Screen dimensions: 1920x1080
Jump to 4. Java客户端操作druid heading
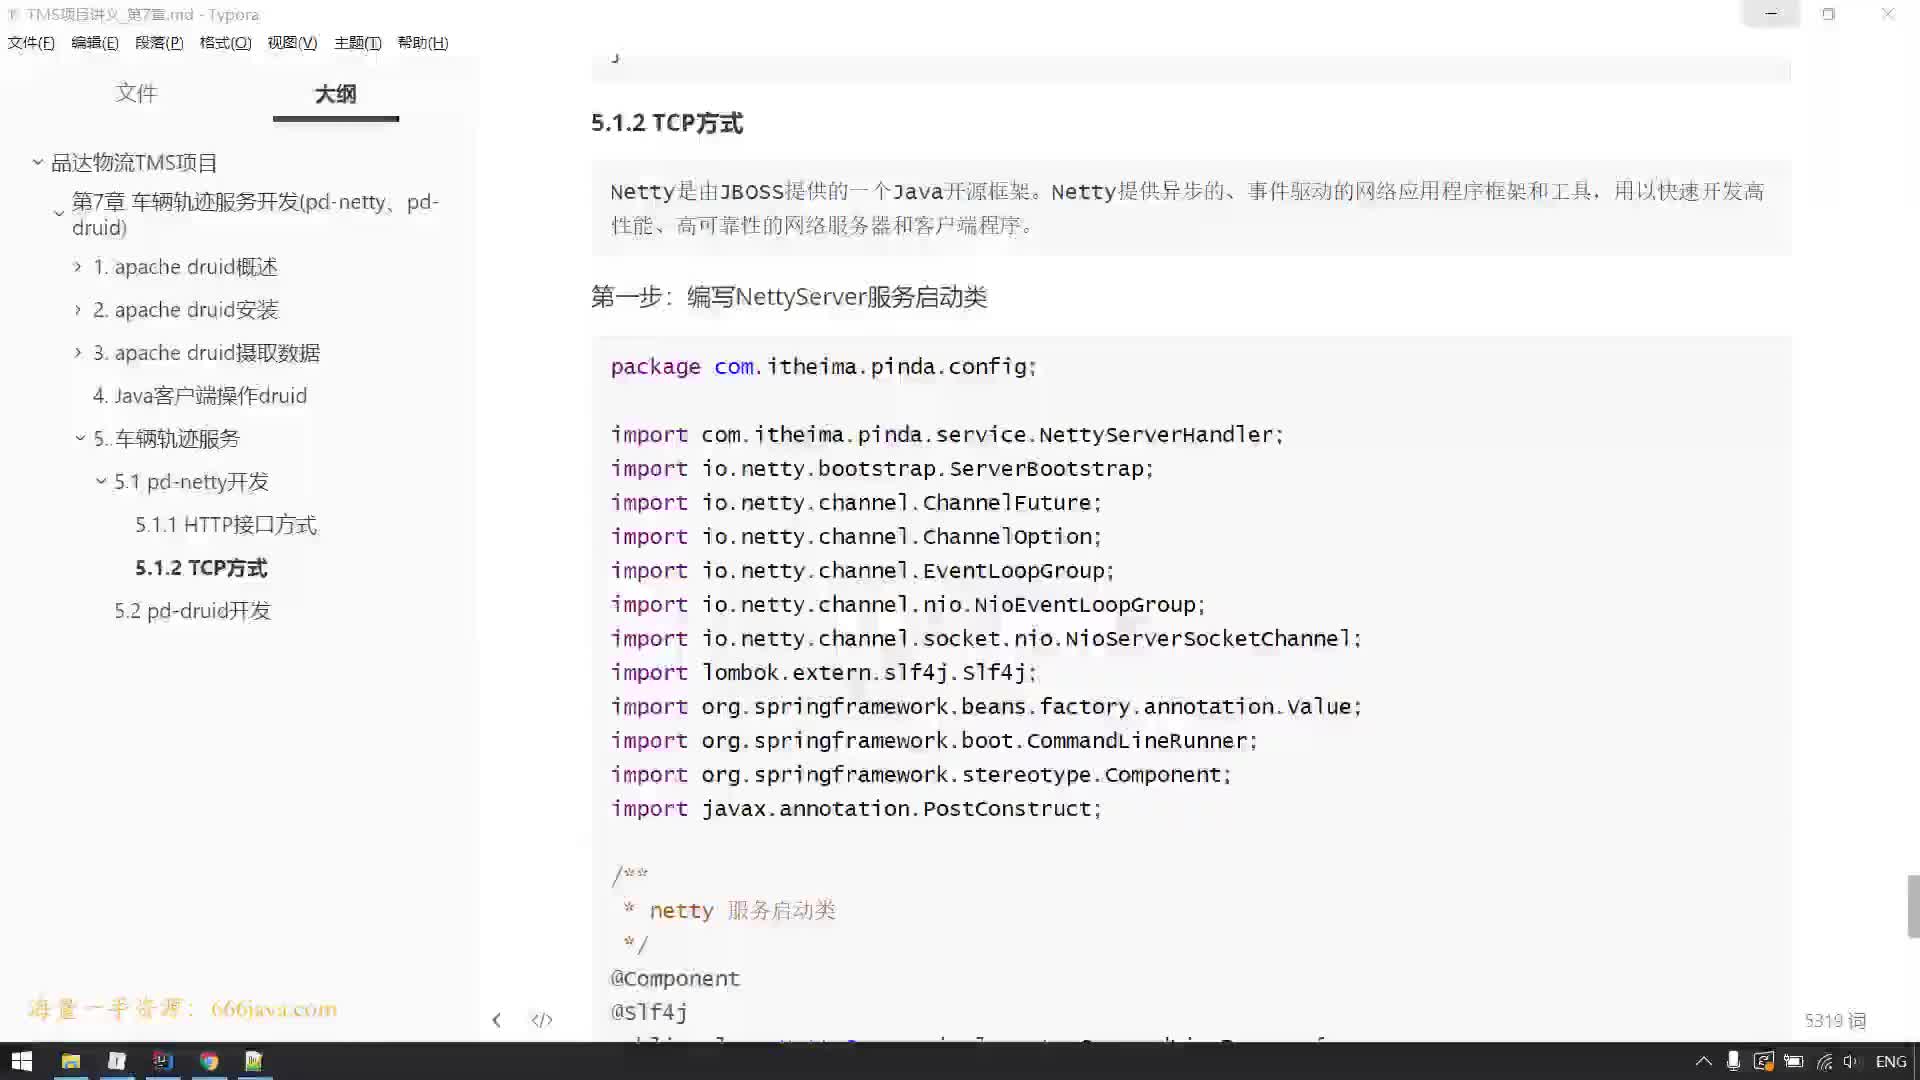tap(199, 396)
